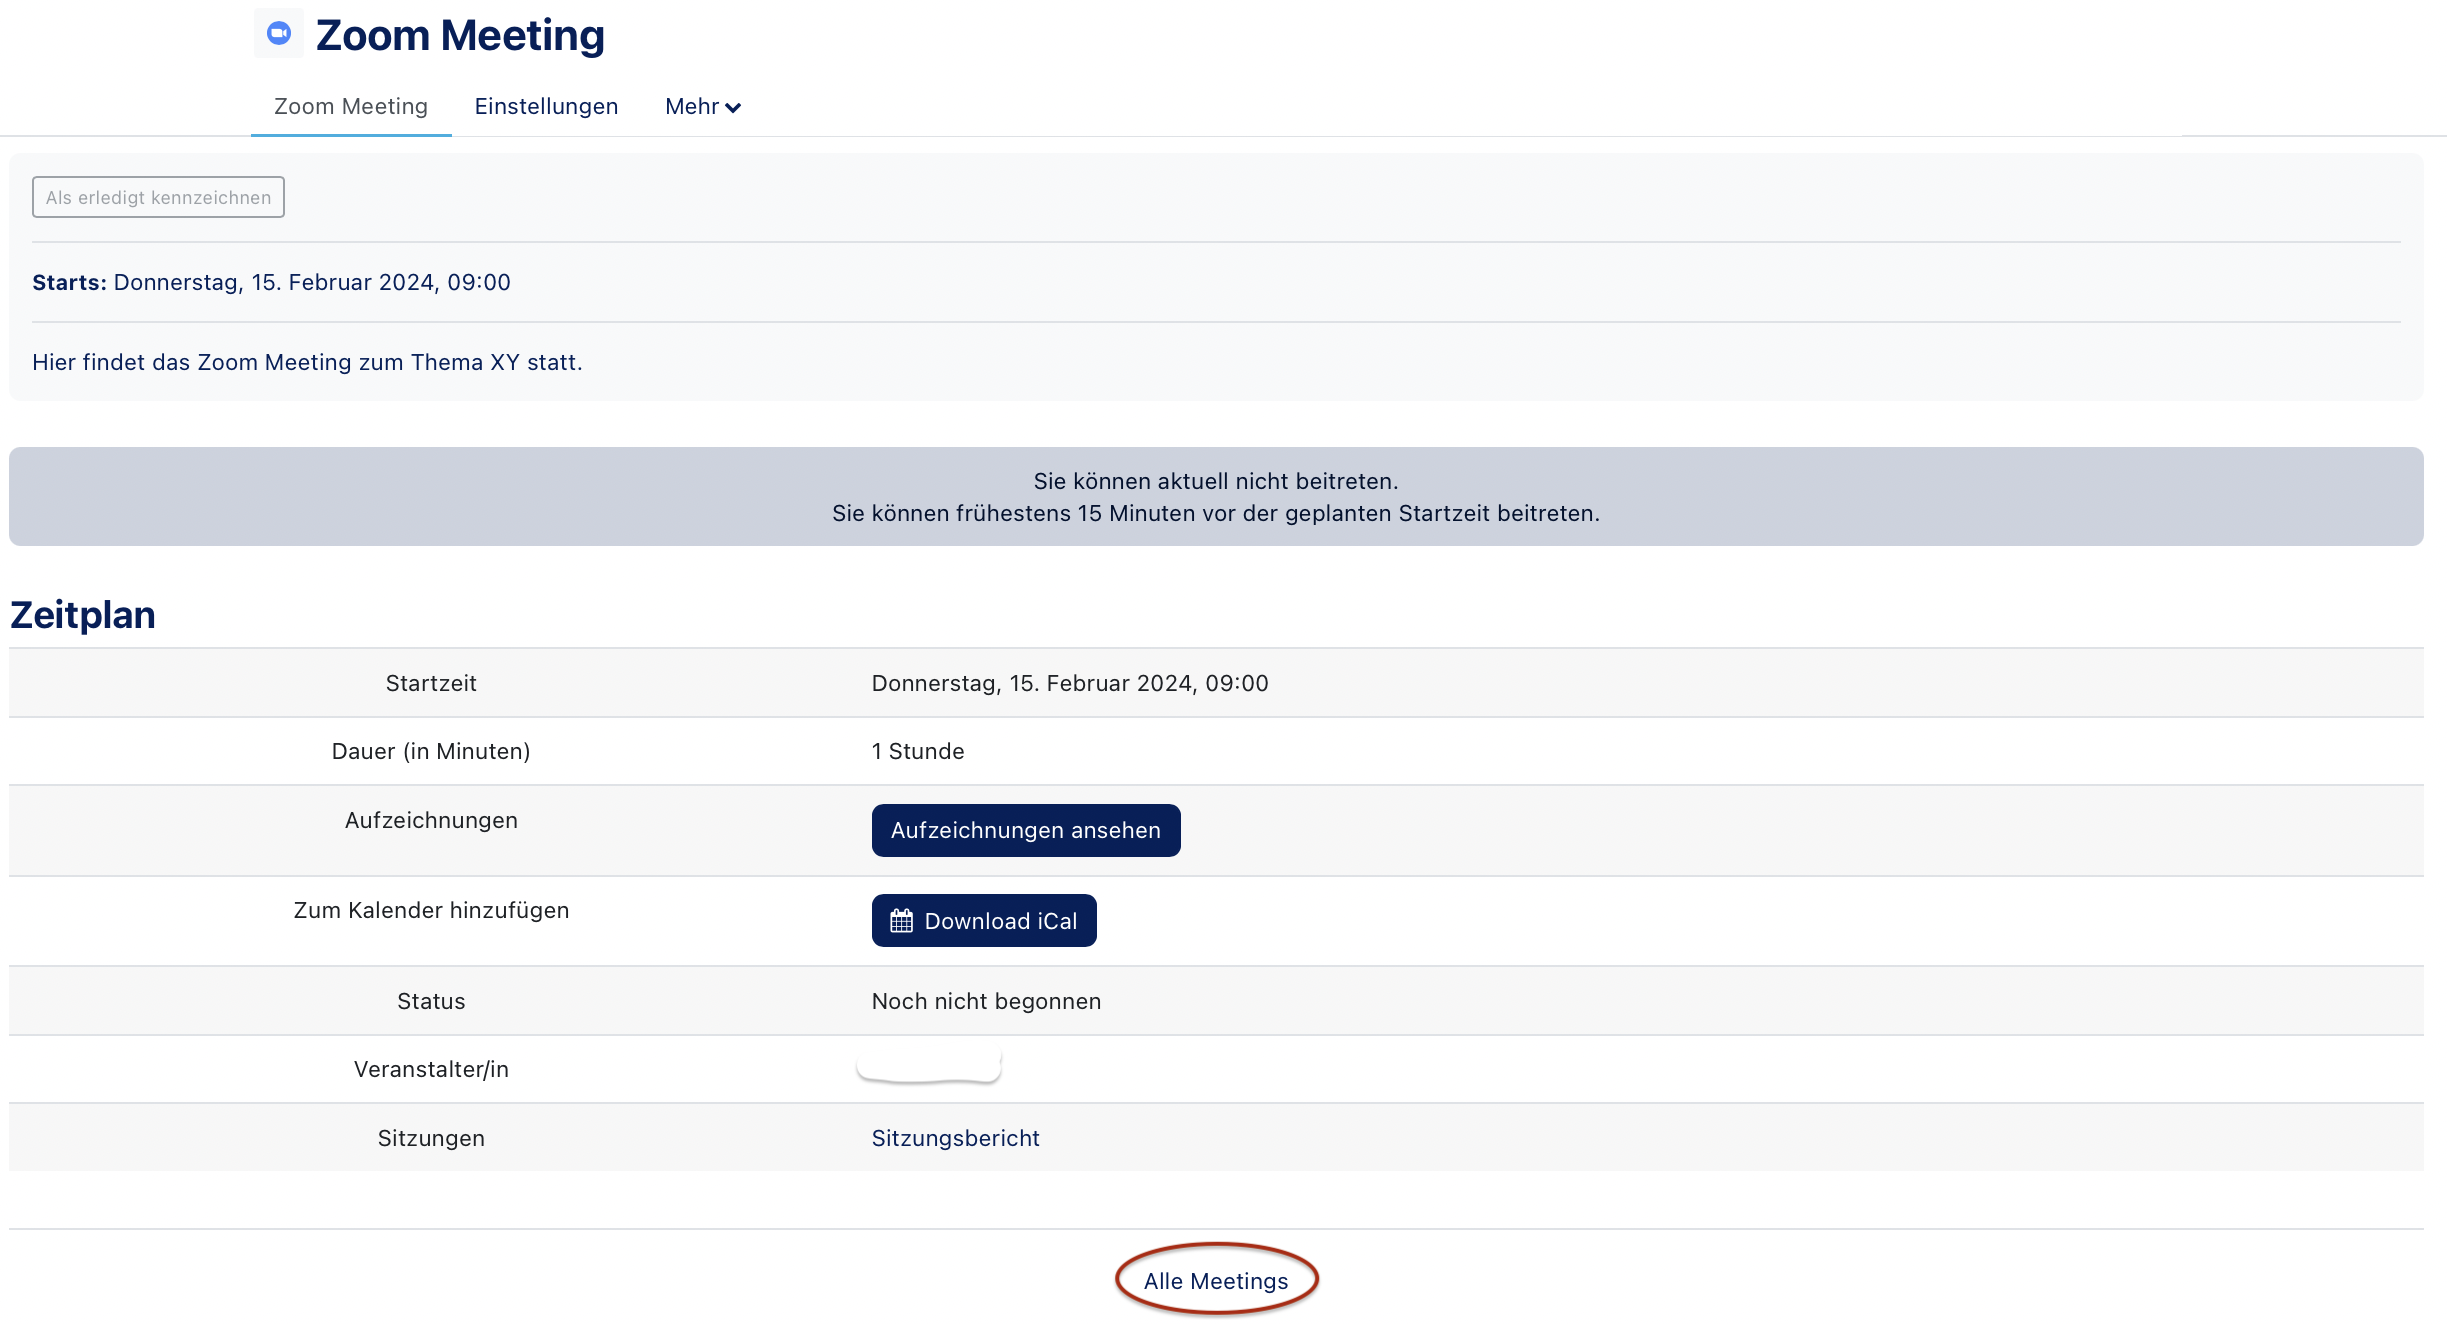Switch to the Einstellungen tab

pyautogui.click(x=546, y=106)
